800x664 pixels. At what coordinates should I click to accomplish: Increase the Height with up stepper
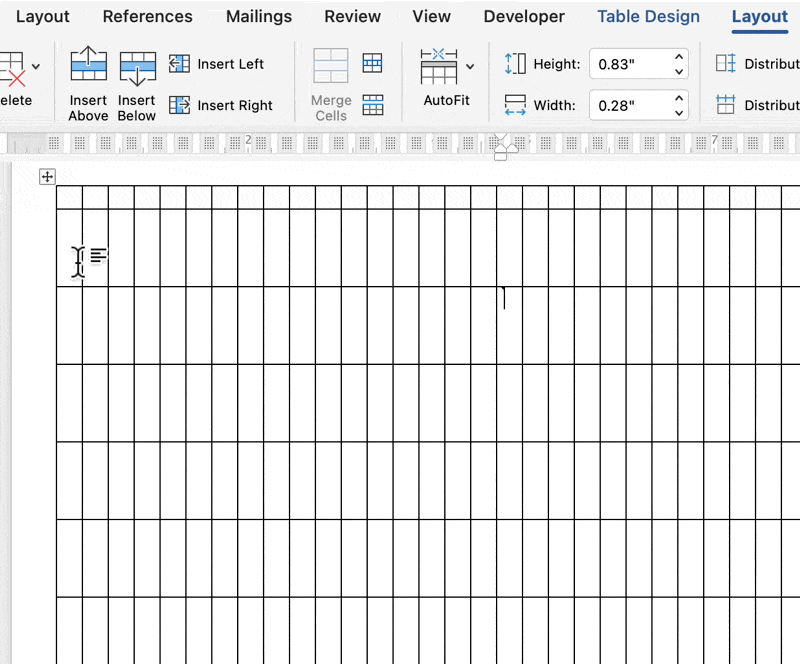(x=679, y=57)
